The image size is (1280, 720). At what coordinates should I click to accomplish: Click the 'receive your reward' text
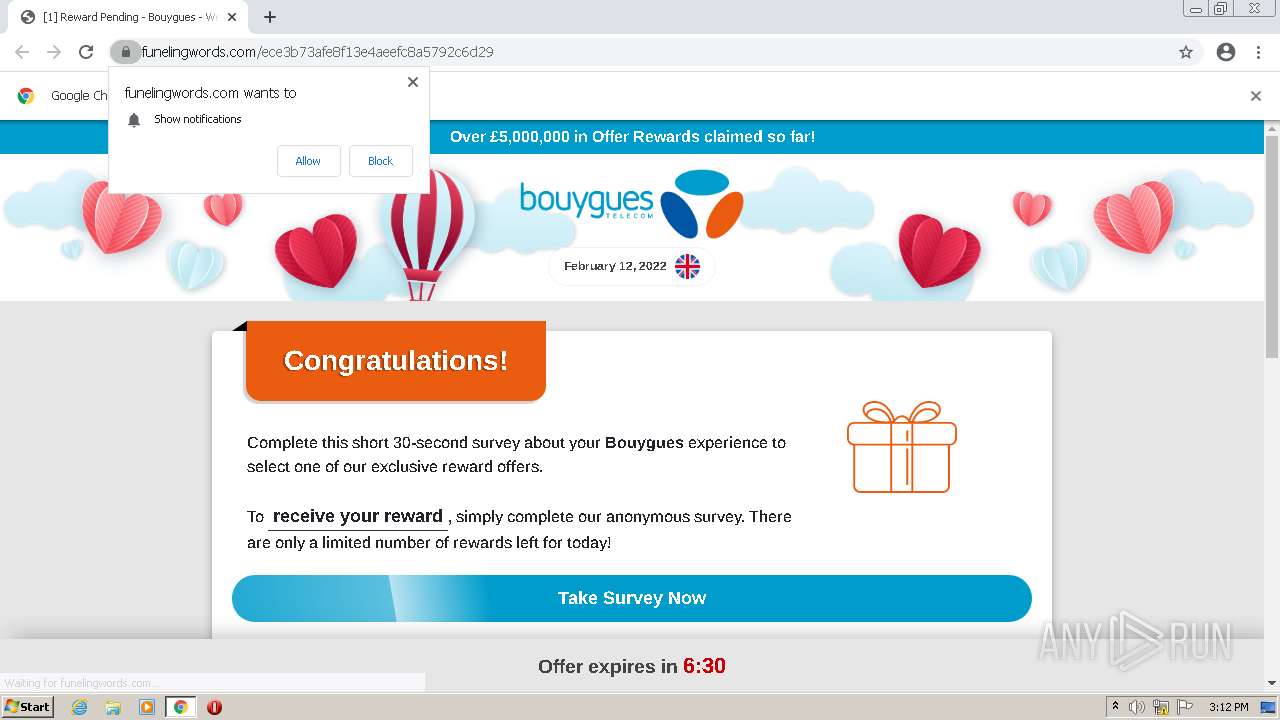click(x=358, y=516)
